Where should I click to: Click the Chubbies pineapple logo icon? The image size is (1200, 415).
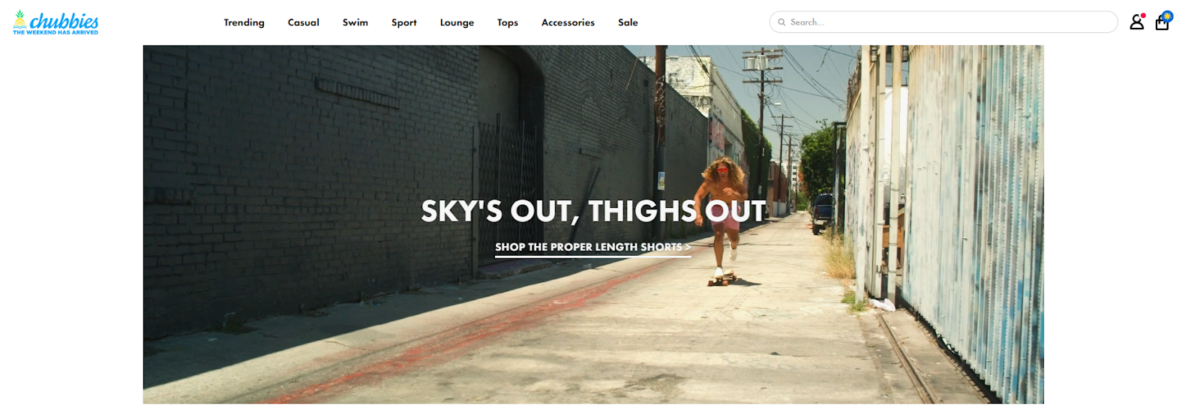click(19, 18)
